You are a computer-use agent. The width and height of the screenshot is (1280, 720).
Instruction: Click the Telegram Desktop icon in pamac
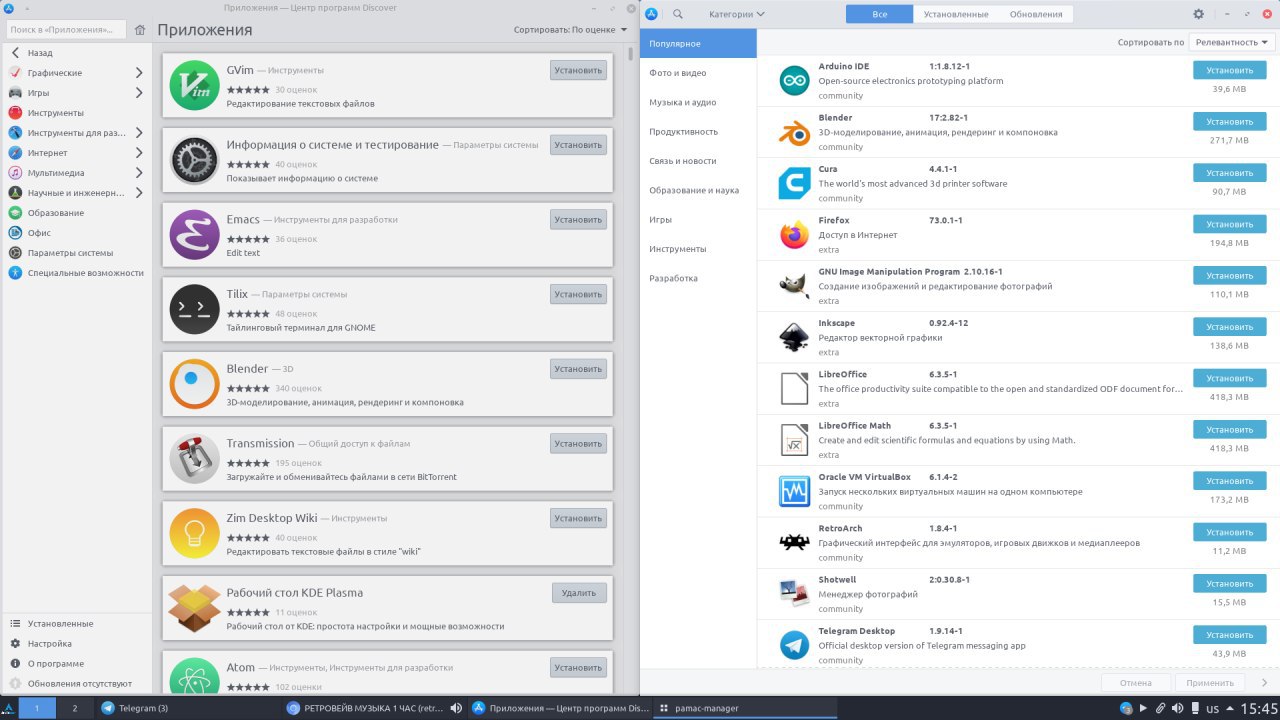pos(794,646)
